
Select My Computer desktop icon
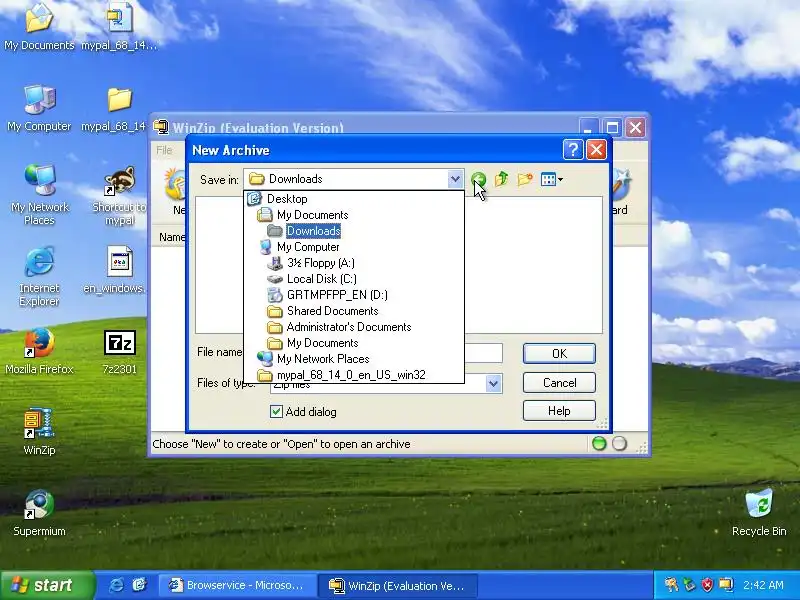tap(39, 108)
